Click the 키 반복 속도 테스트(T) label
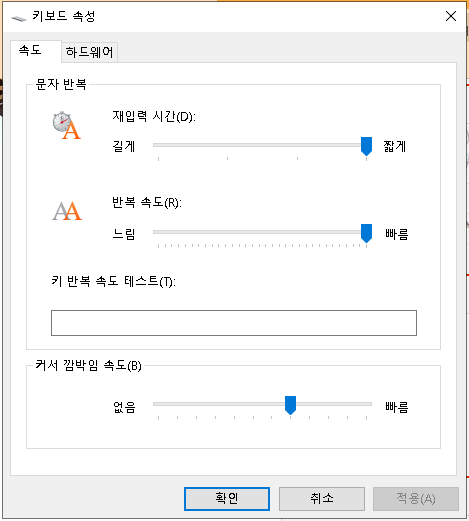 [x=113, y=281]
